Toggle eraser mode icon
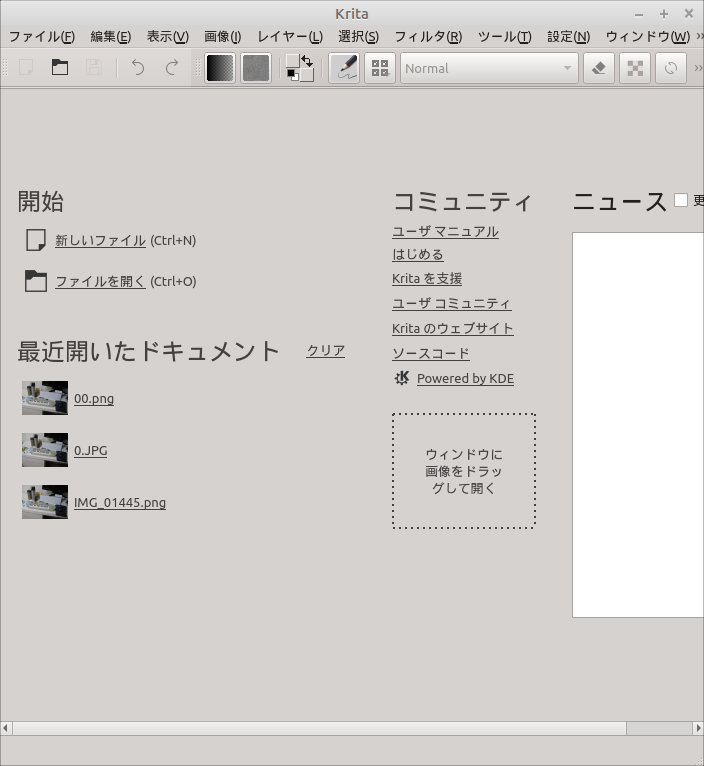Image resolution: width=704 pixels, height=766 pixels. pyautogui.click(x=599, y=68)
